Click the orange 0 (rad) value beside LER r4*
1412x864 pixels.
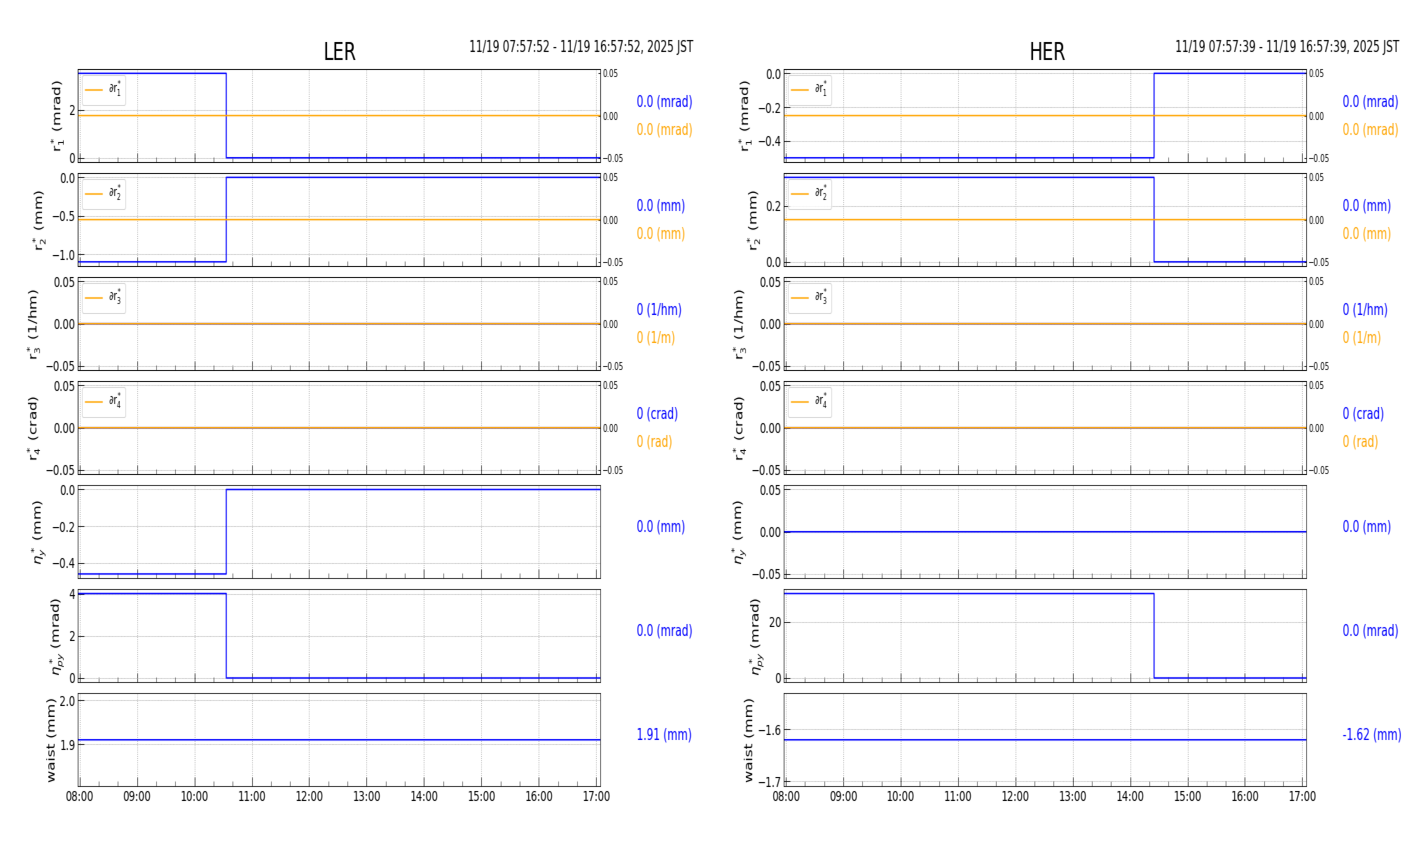tap(654, 442)
